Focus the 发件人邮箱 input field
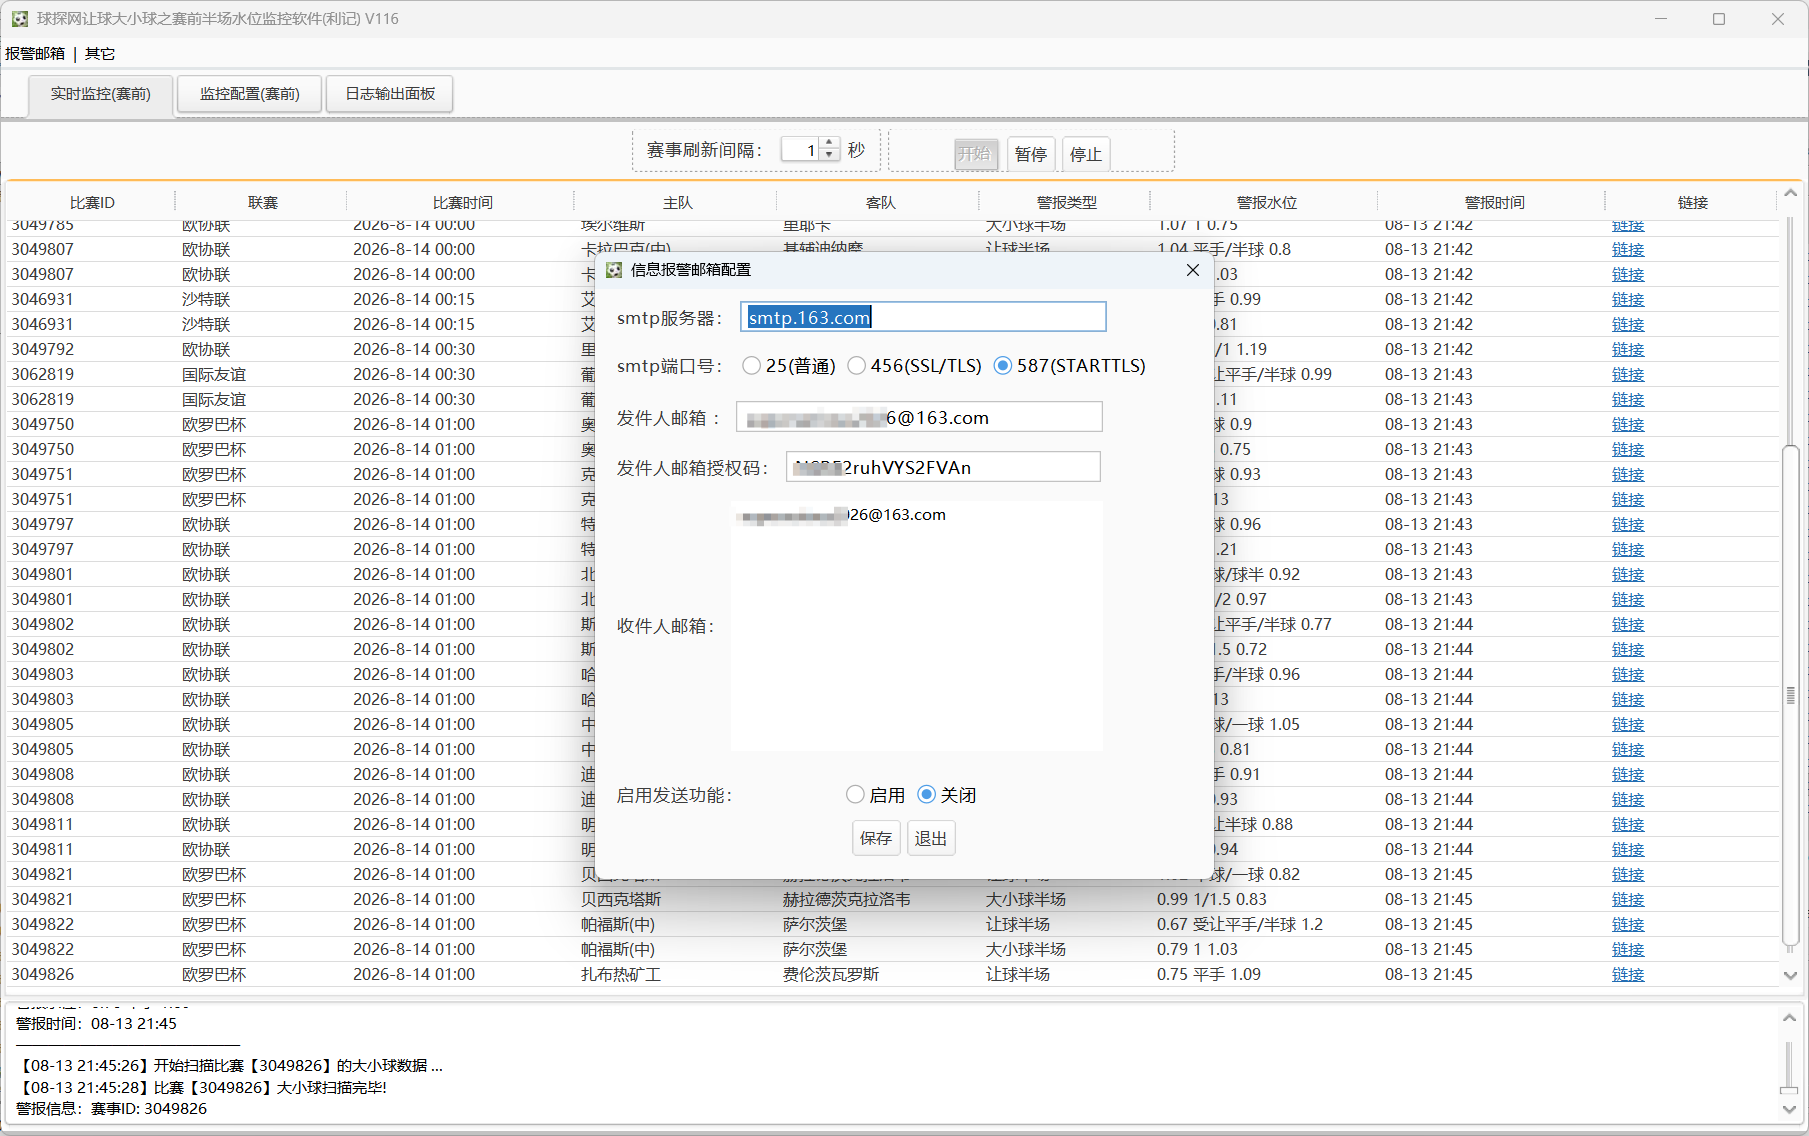The width and height of the screenshot is (1809, 1136). tap(919, 417)
